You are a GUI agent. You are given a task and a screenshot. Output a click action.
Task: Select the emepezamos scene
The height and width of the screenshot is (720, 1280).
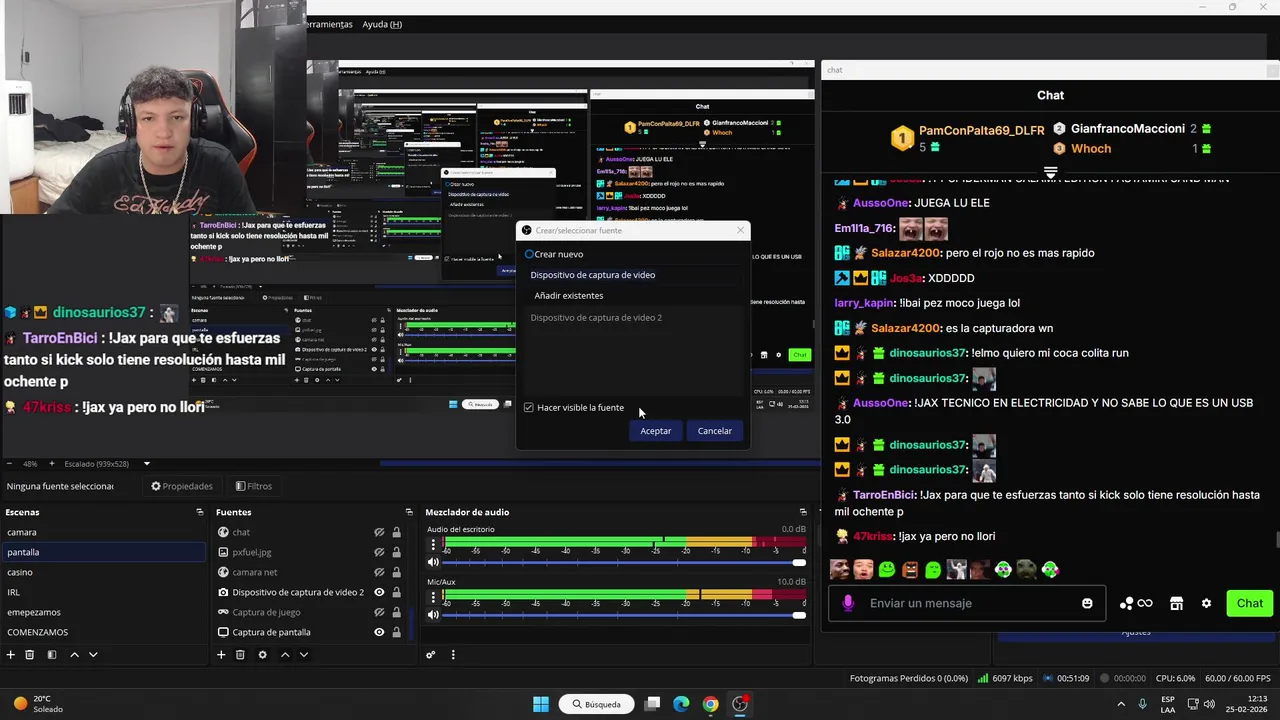[x=102, y=612]
